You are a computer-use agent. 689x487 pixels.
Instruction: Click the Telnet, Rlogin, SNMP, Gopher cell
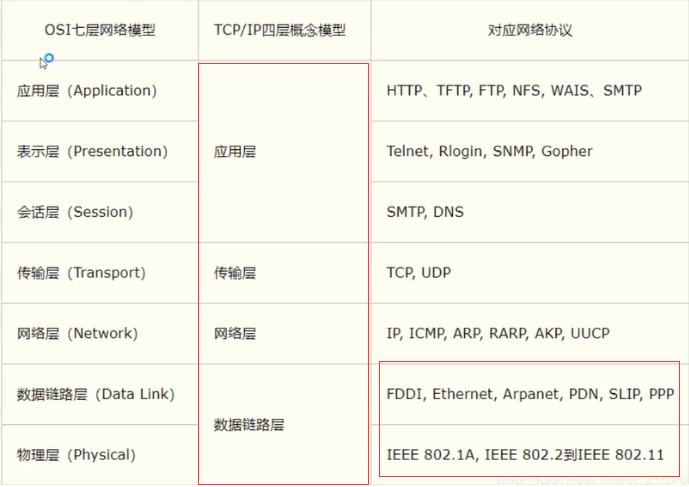[489, 152]
